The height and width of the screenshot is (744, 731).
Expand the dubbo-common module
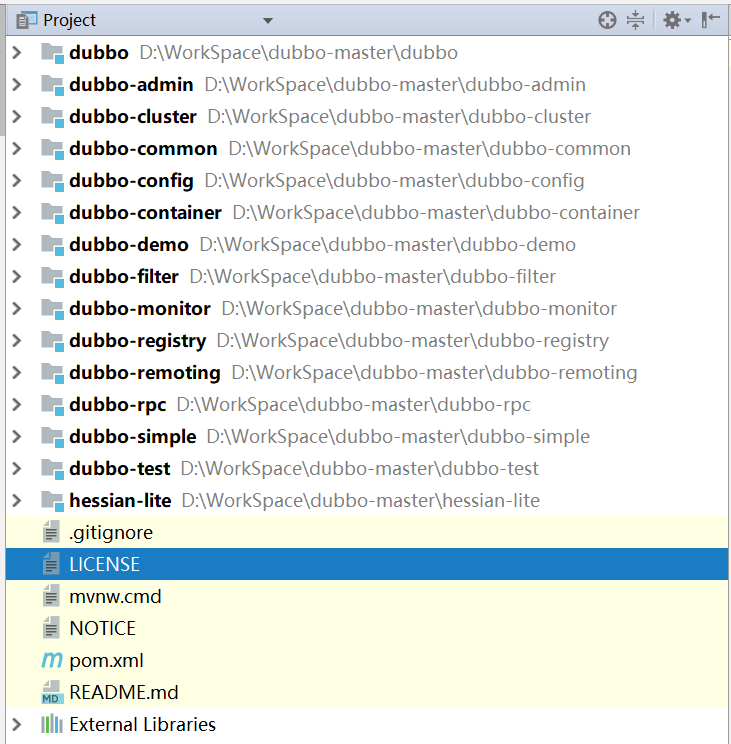tap(17, 149)
